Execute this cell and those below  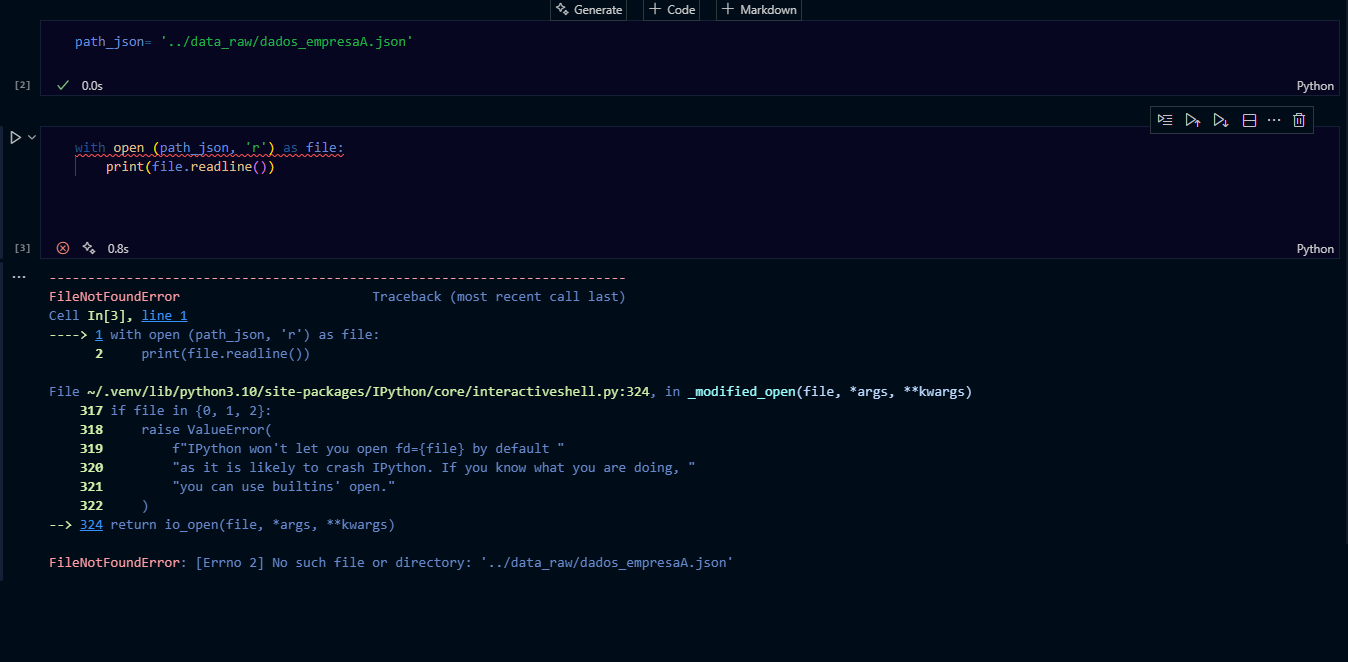(x=1221, y=120)
